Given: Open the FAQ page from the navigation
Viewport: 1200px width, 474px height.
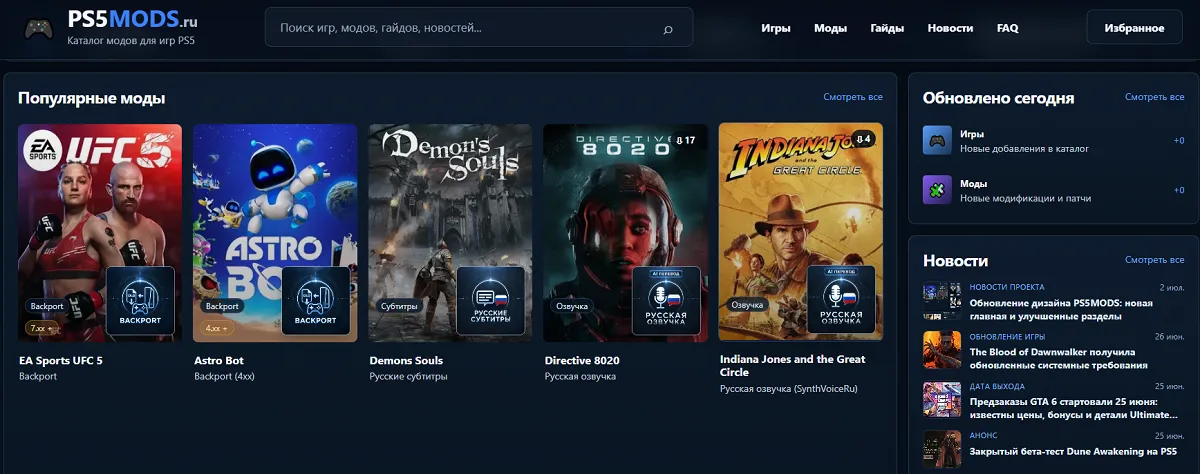Looking at the screenshot, I should pyautogui.click(x=1008, y=28).
